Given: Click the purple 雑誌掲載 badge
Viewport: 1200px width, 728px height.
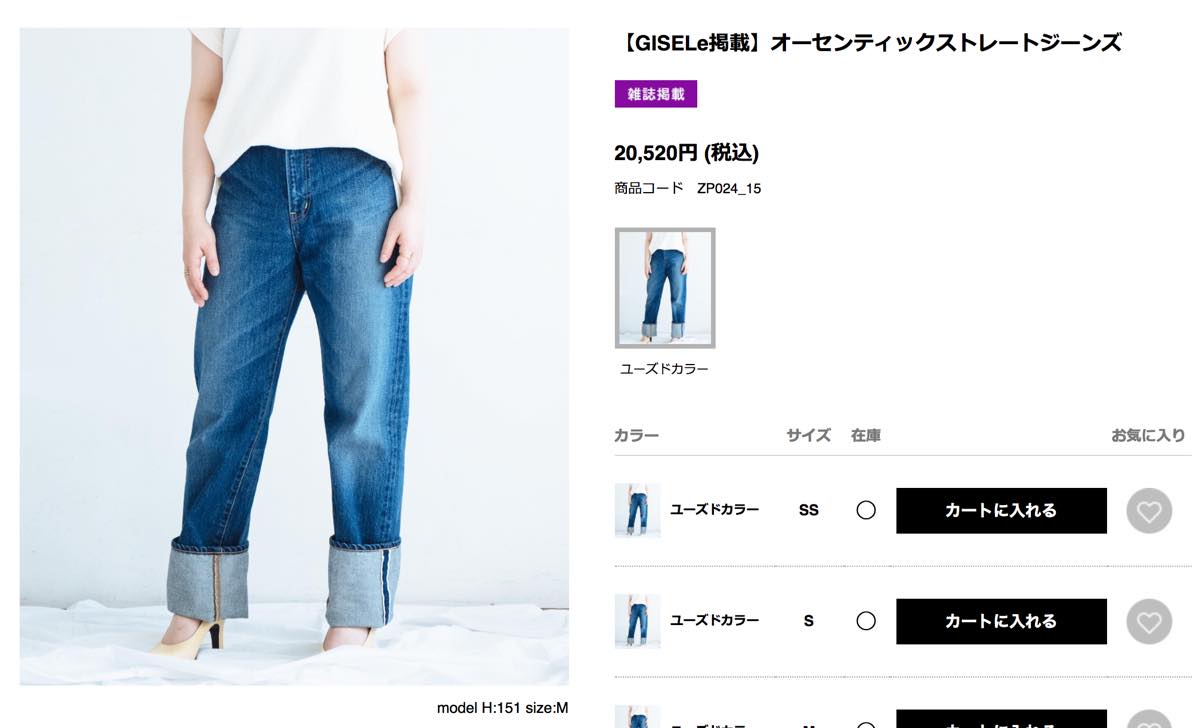Looking at the screenshot, I should 656,94.
